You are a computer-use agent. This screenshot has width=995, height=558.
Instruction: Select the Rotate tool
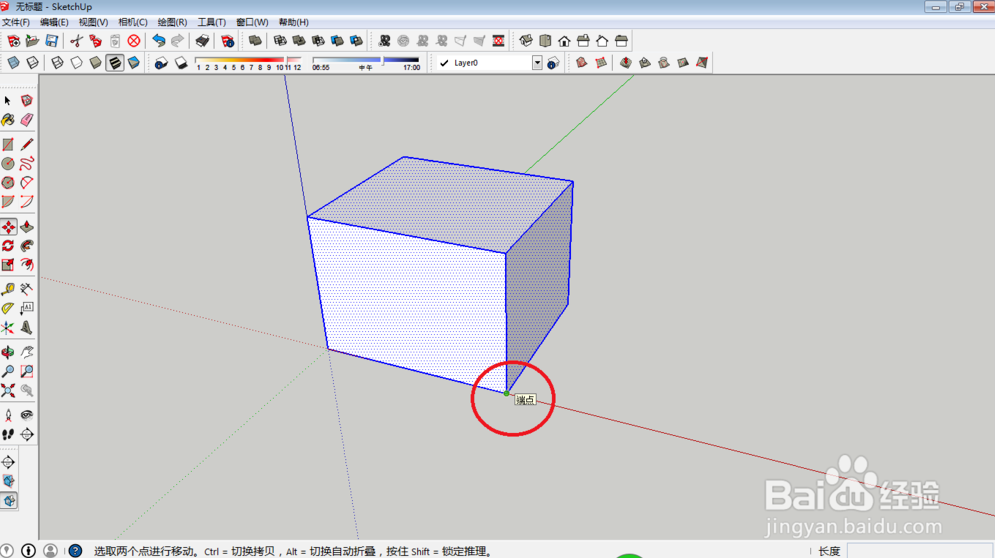(x=8, y=246)
